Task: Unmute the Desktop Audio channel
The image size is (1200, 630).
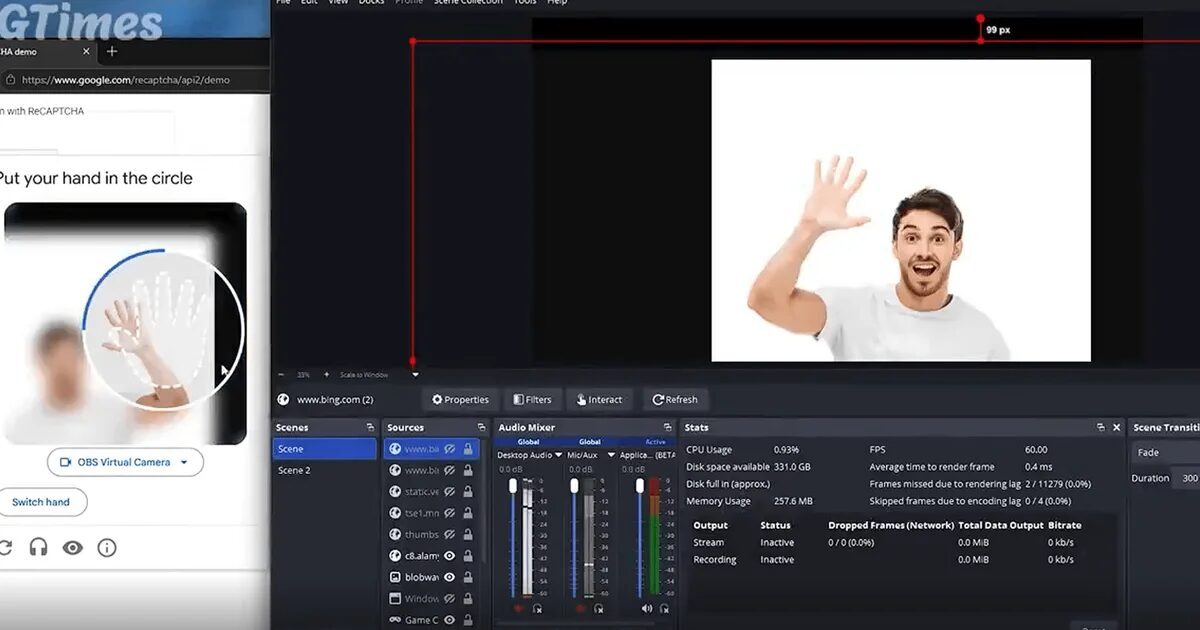Action: (x=519, y=608)
